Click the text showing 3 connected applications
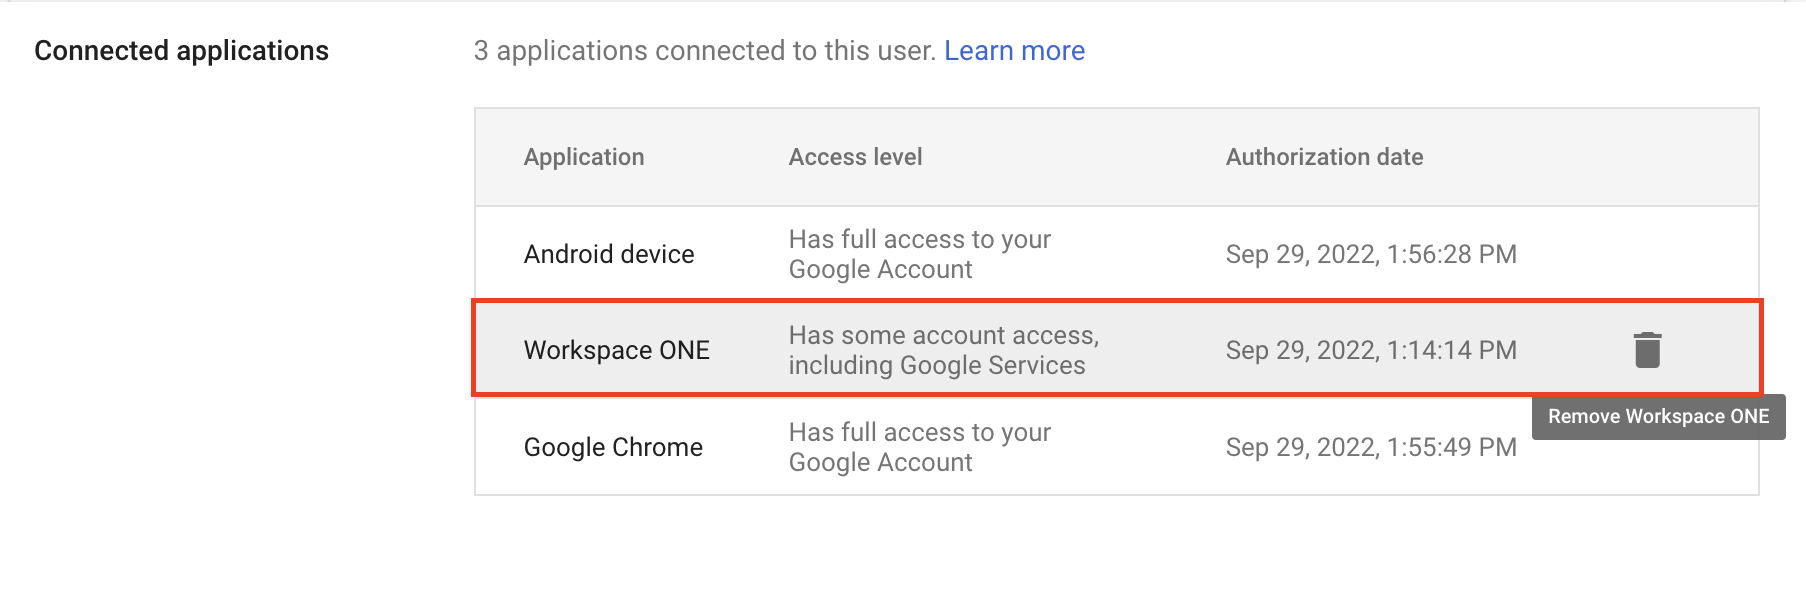Screen dimensions: 1806x594 (704, 50)
